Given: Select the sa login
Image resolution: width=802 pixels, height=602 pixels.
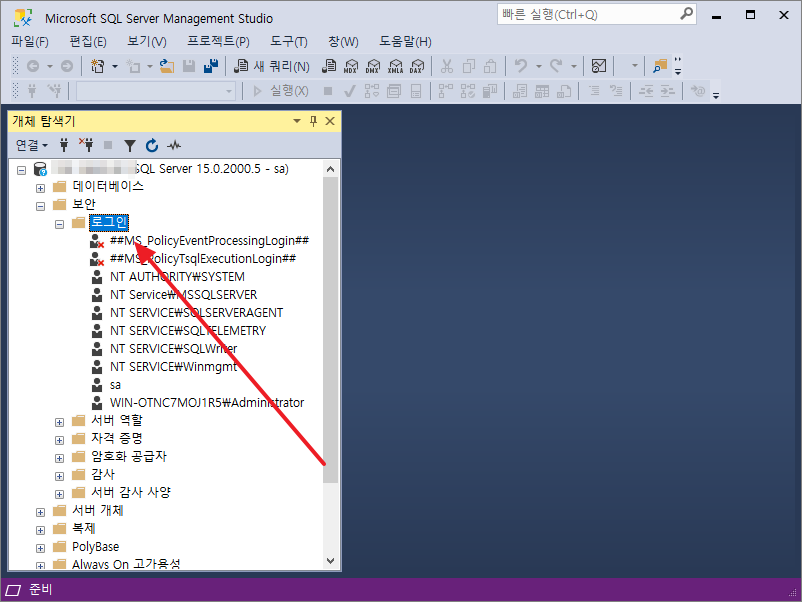Looking at the screenshot, I should pyautogui.click(x=115, y=385).
